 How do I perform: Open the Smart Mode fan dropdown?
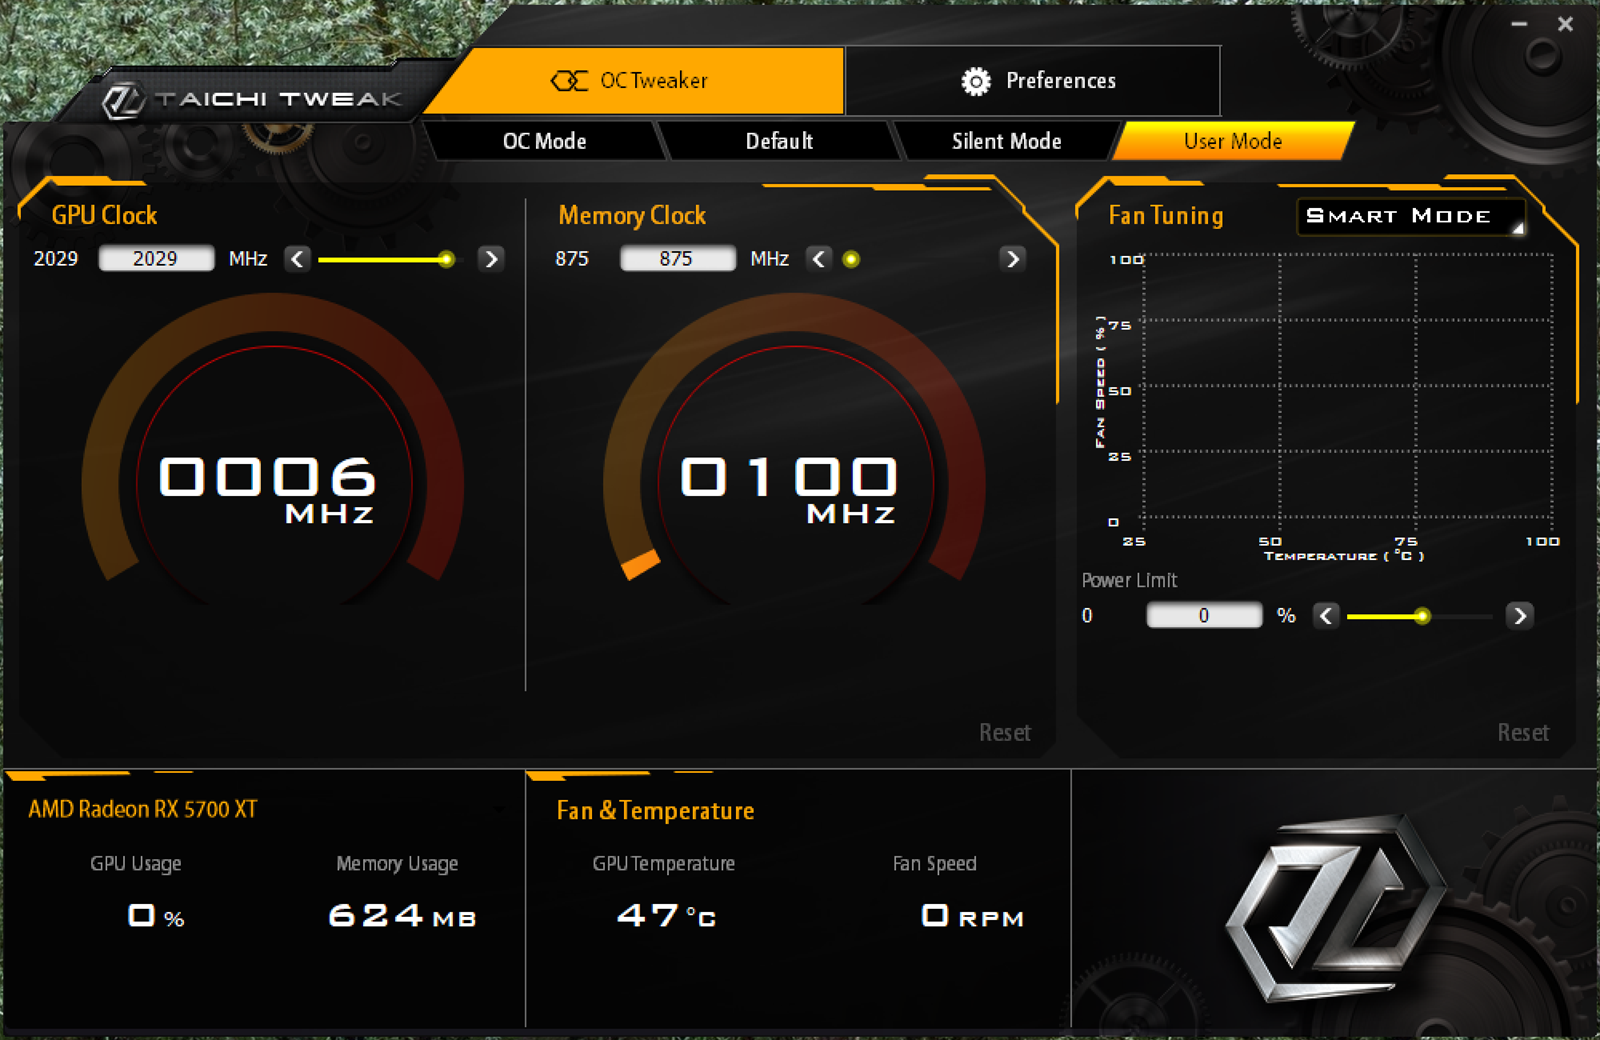pos(1411,216)
